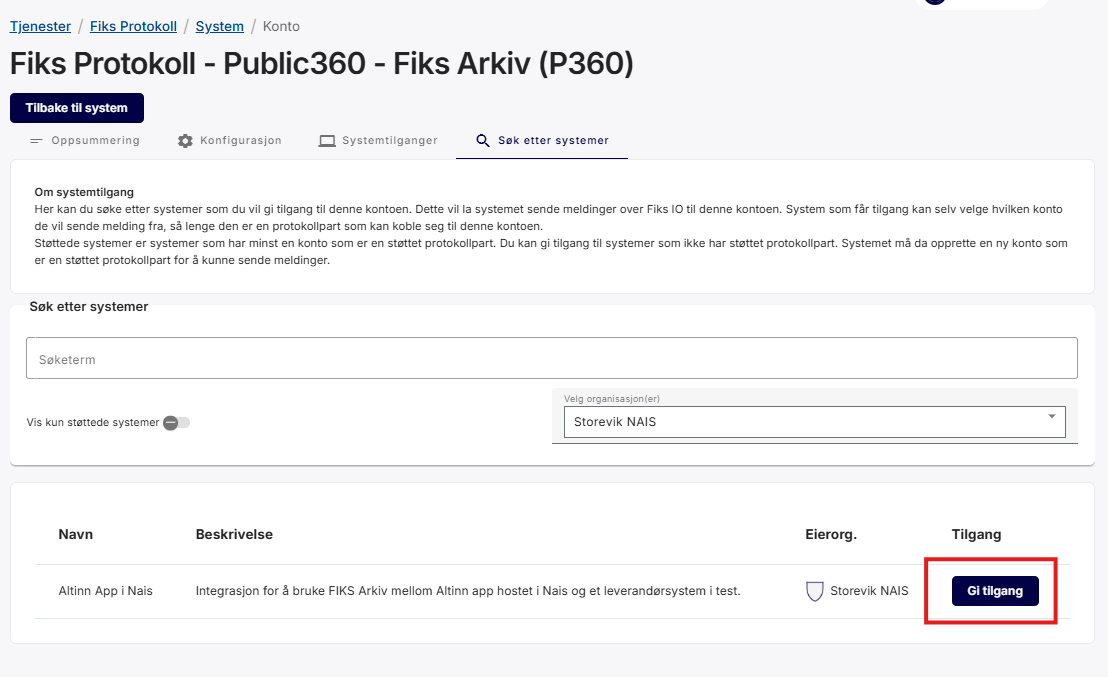Click the Søketerm search input field

coord(552,357)
